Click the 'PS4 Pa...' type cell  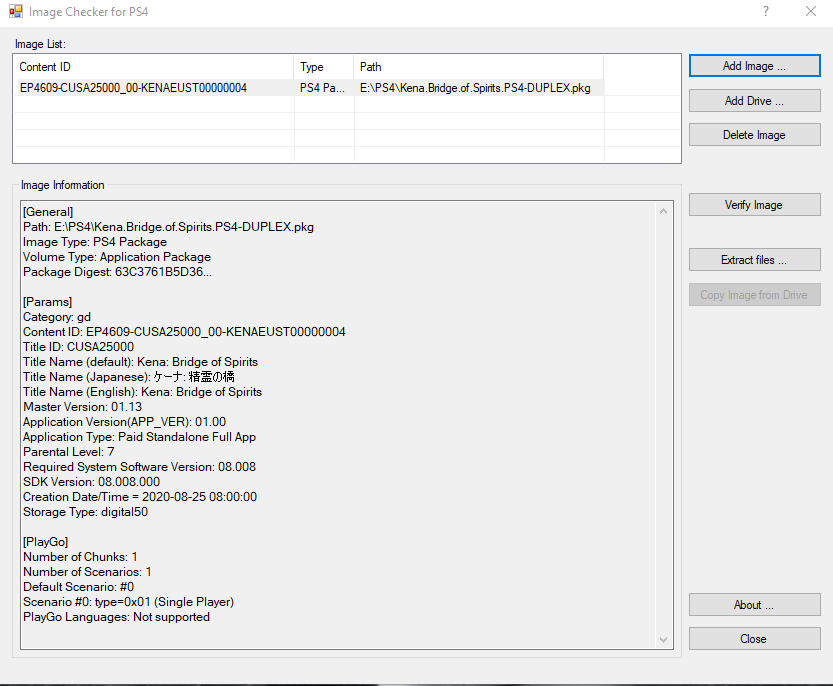click(322, 88)
